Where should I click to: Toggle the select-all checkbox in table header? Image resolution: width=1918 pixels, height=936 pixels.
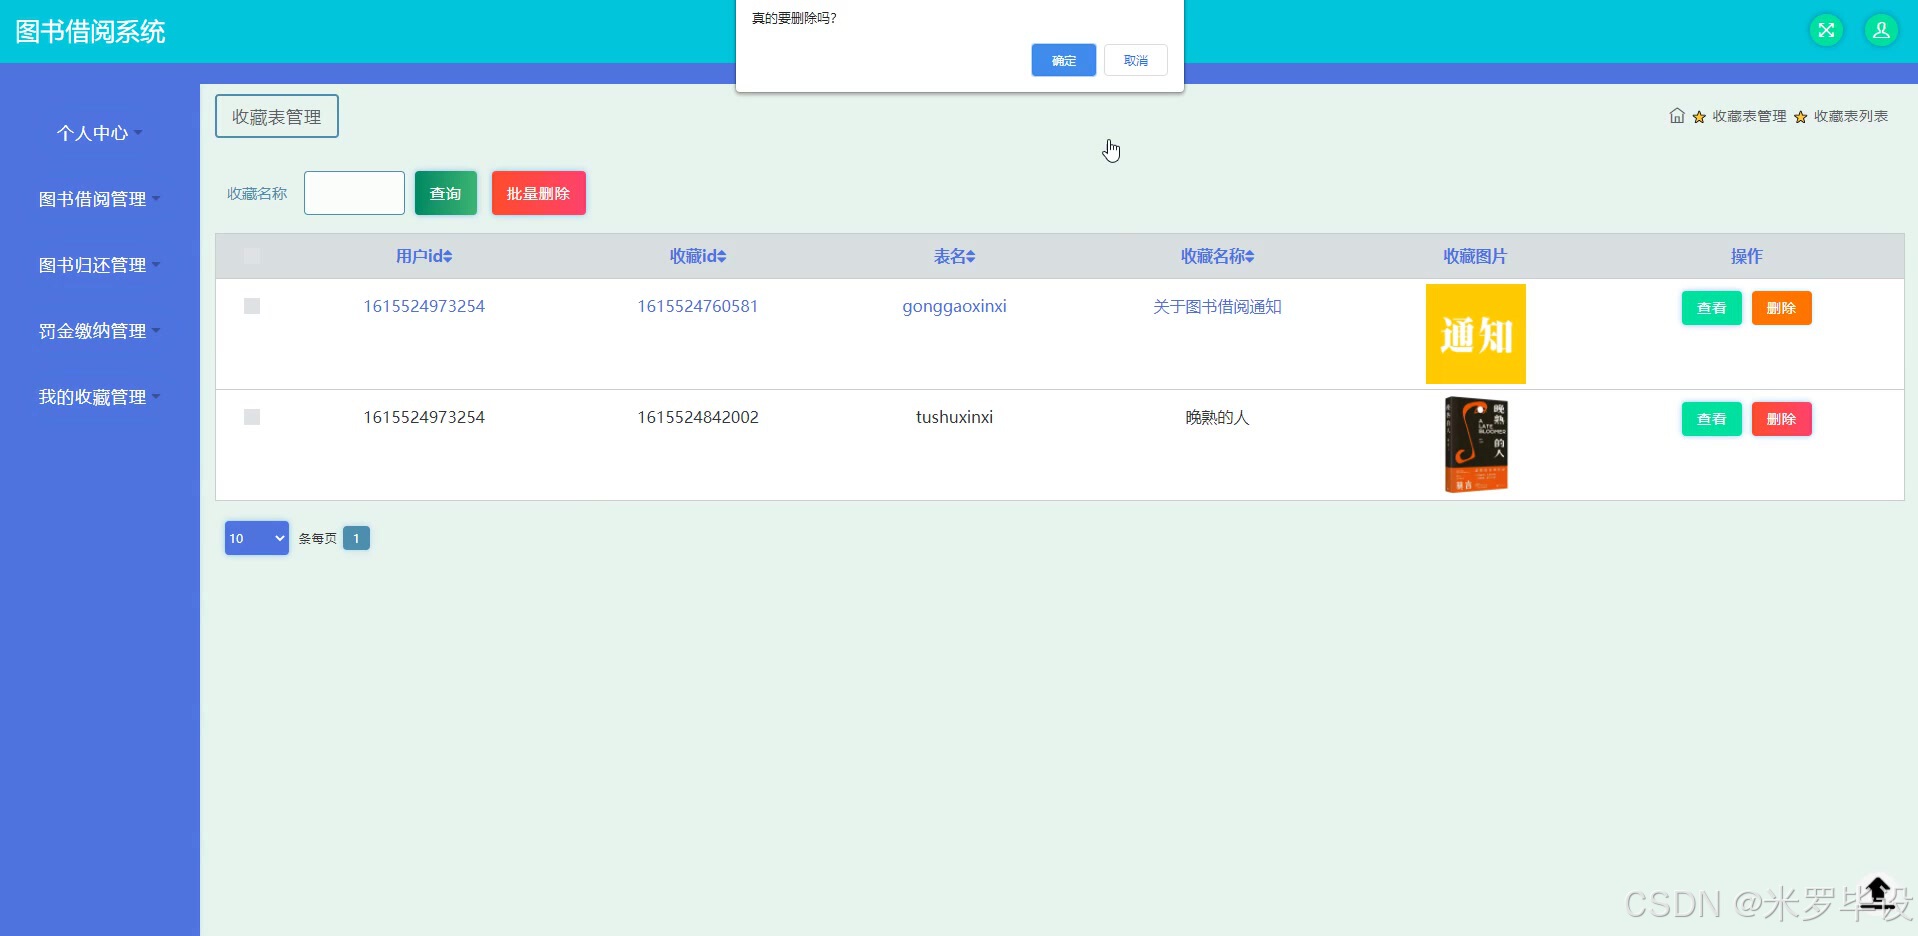point(252,256)
